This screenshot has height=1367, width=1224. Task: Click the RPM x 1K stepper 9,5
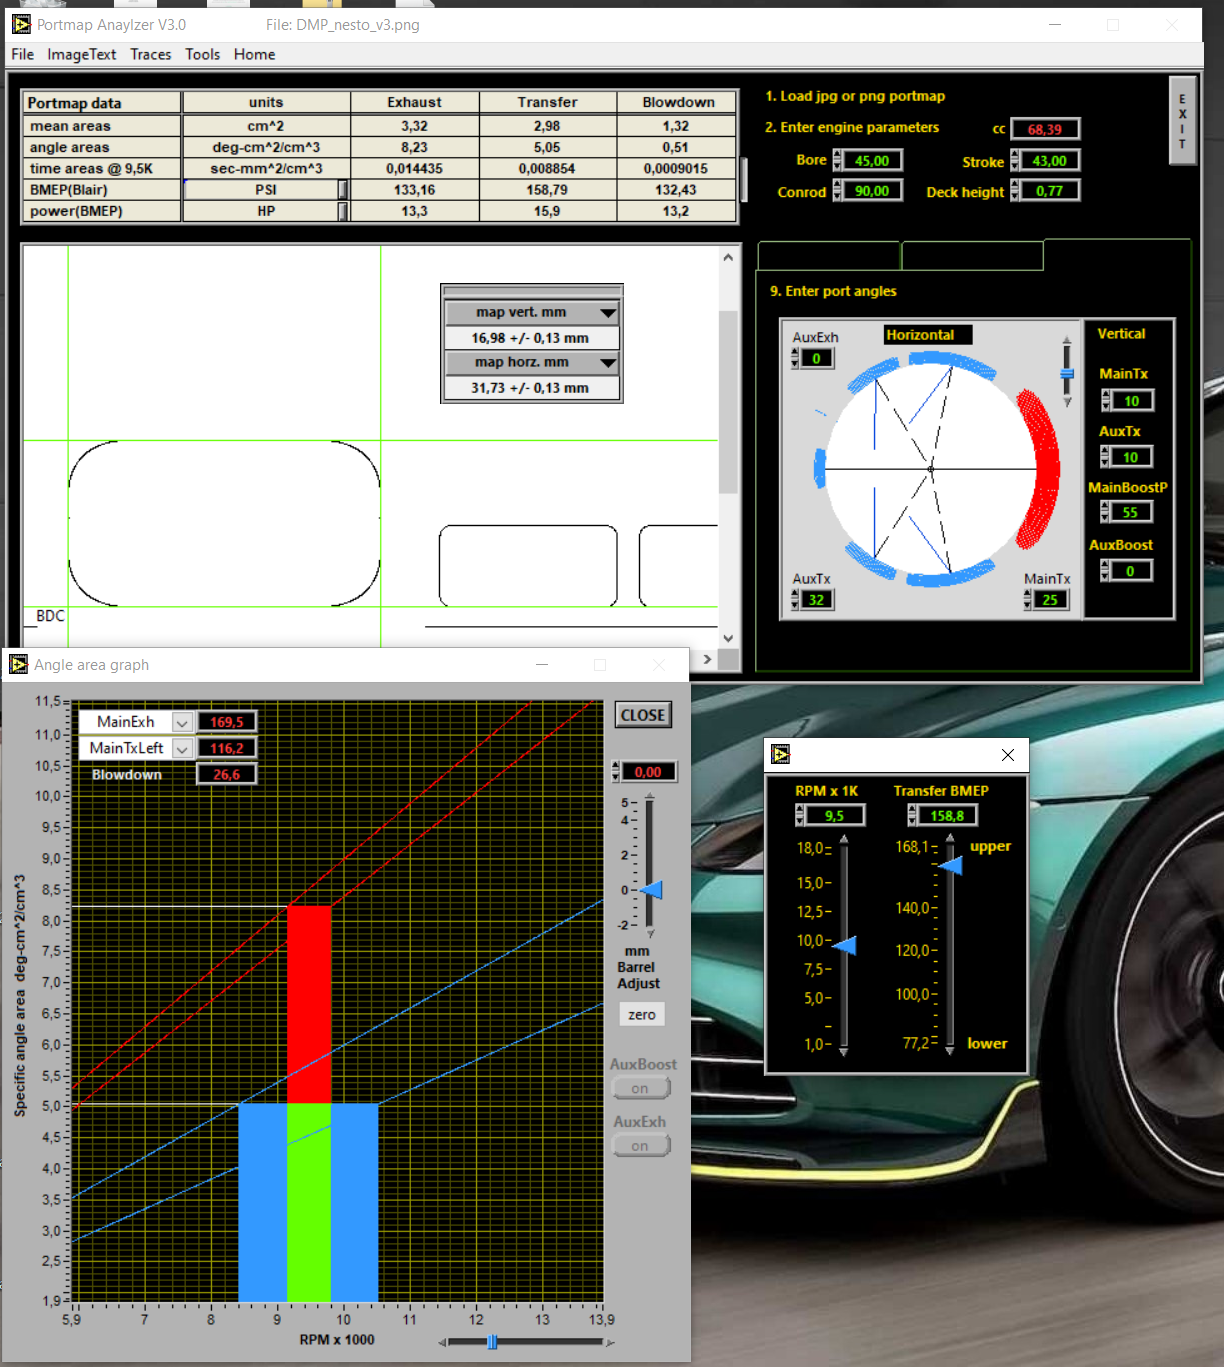click(800, 816)
